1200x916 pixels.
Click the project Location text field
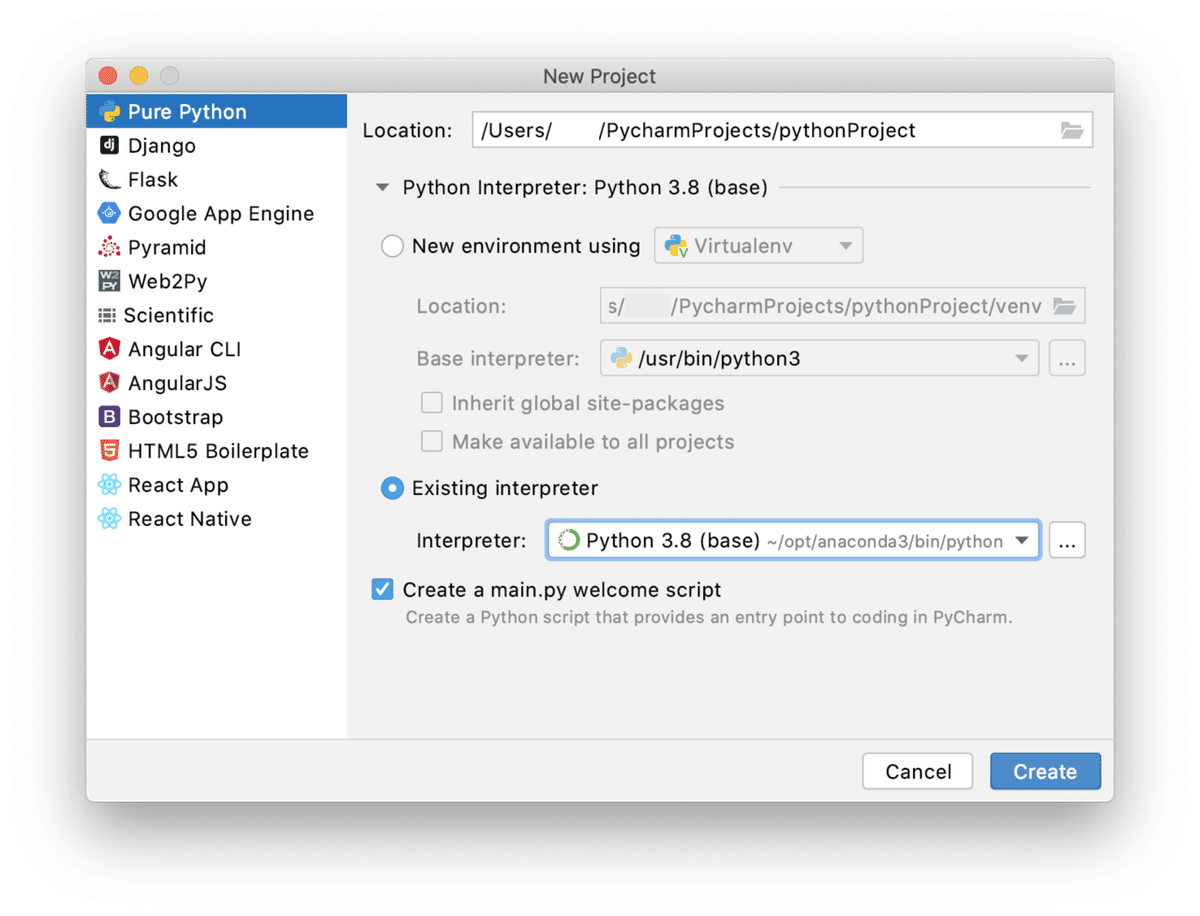click(760, 131)
